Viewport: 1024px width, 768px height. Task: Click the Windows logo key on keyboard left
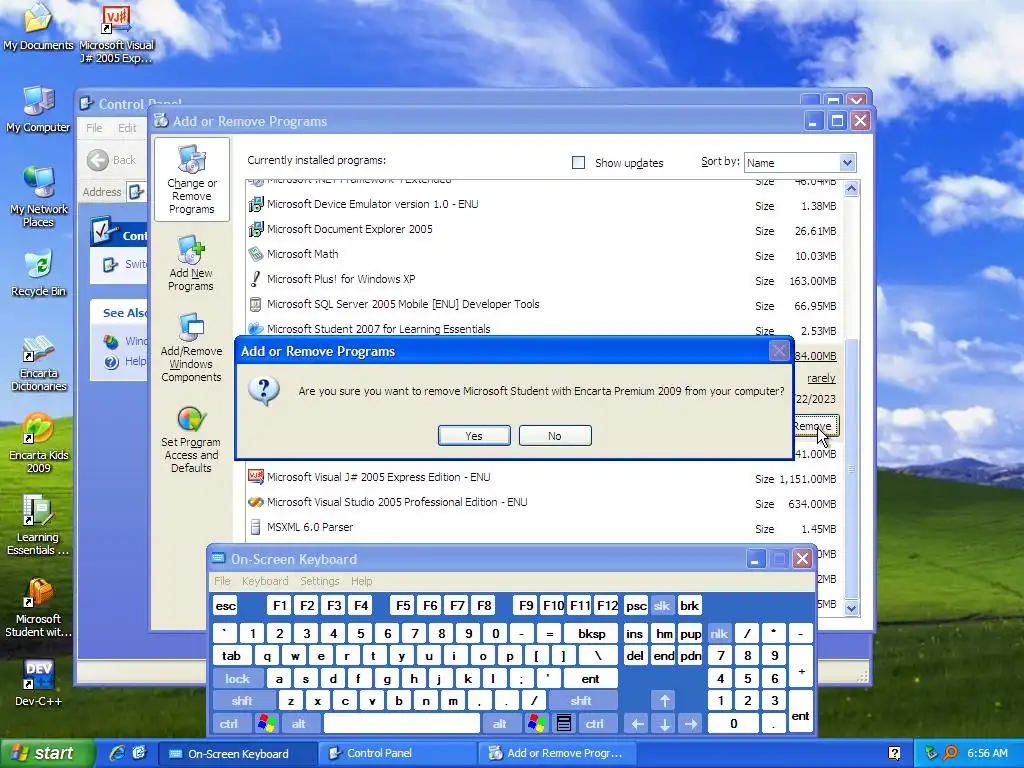click(x=266, y=724)
